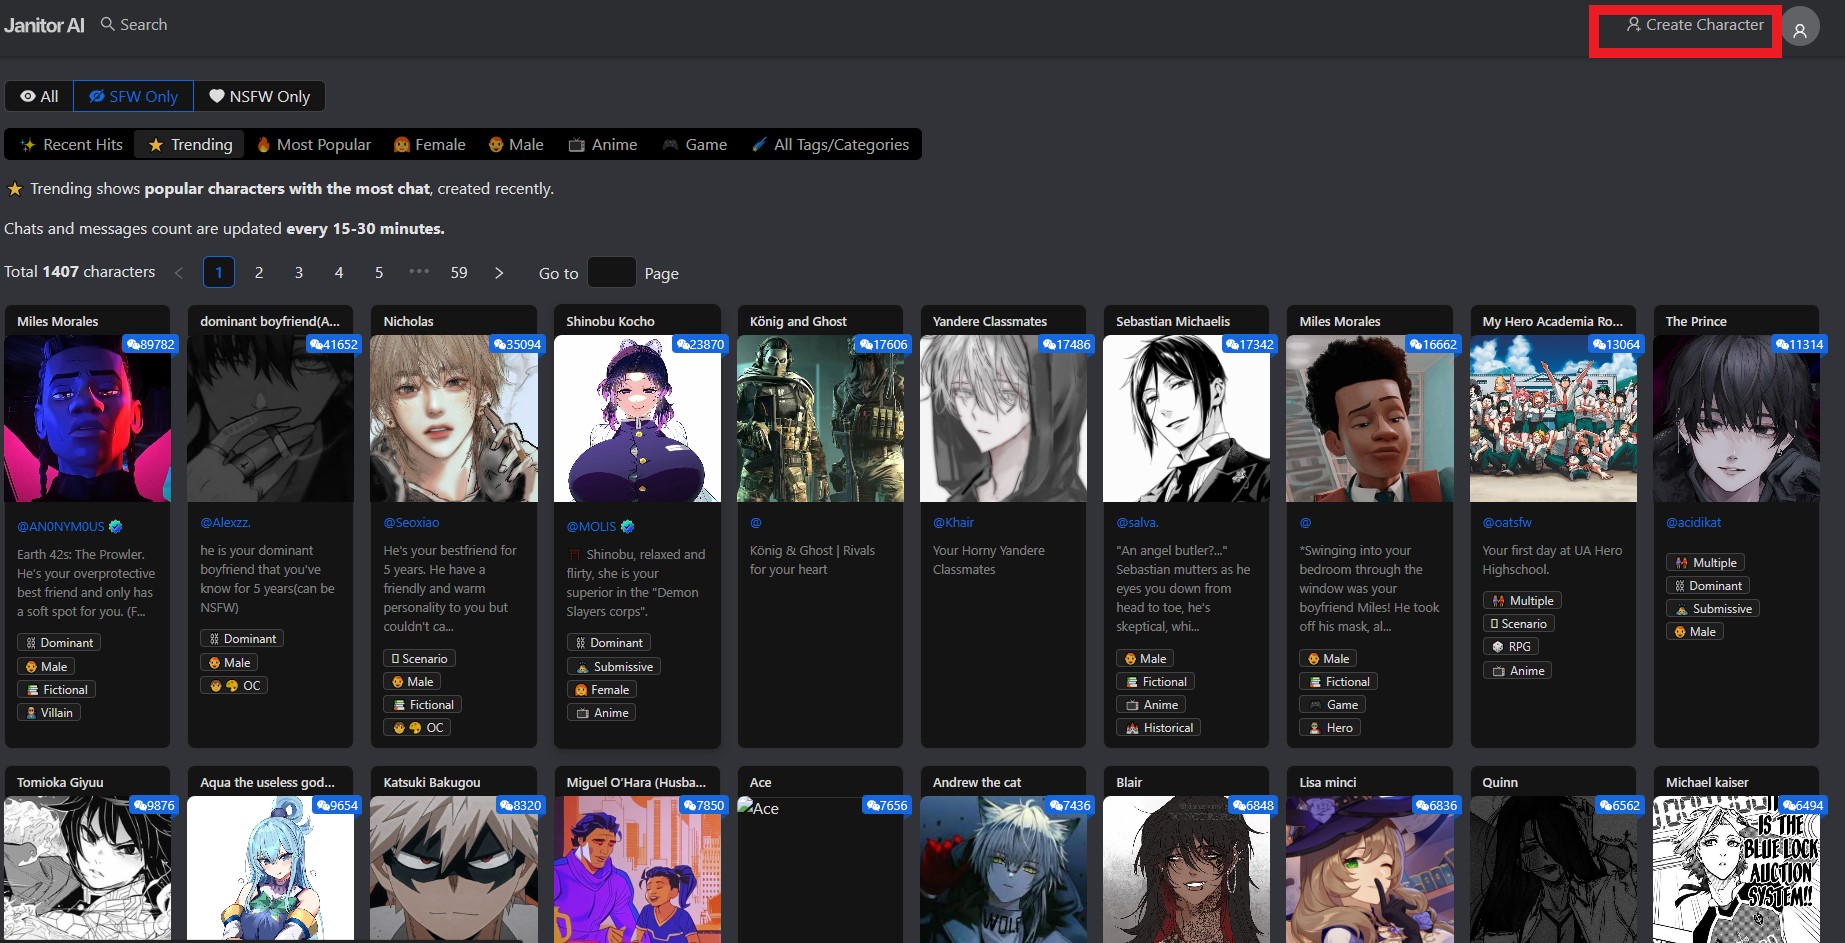Click the Yandere Classmates card title
The height and width of the screenshot is (943, 1845).
point(989,321)
